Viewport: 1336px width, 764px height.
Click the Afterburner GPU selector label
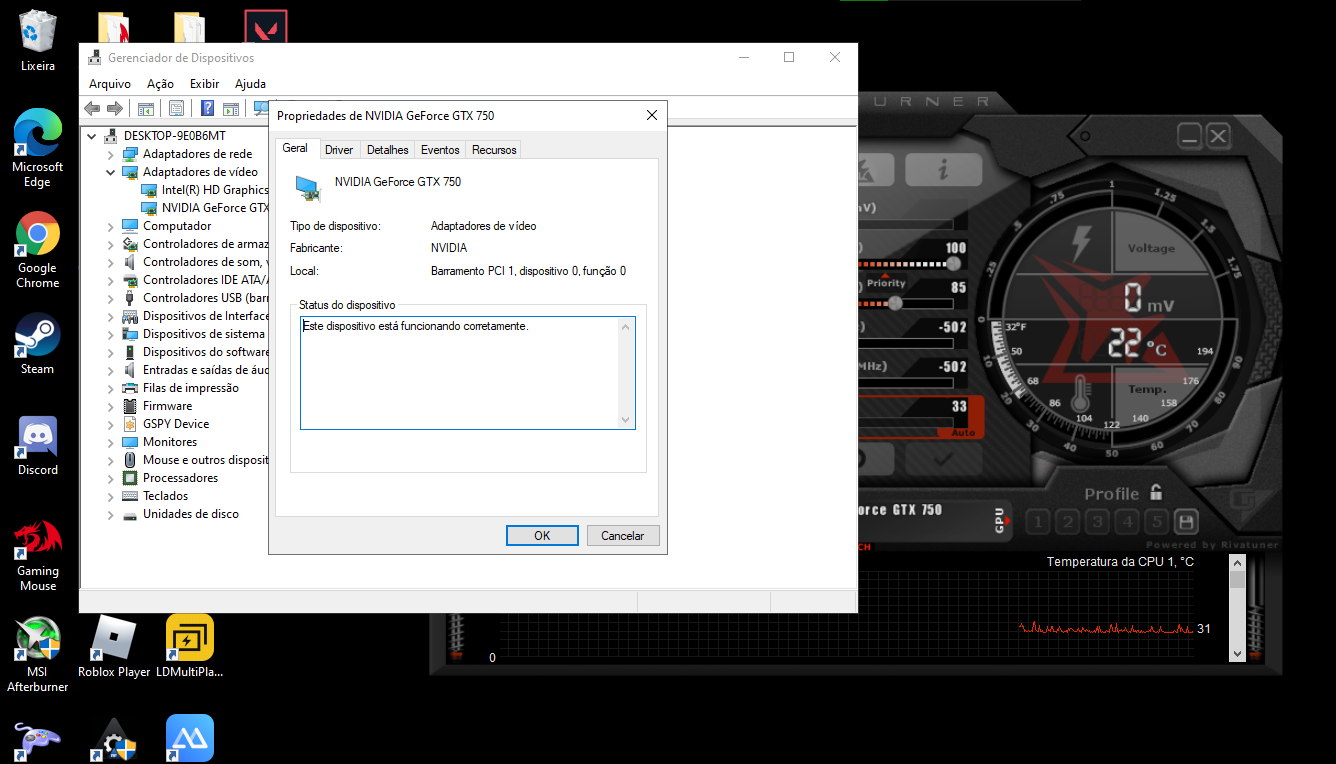[999, 520]
